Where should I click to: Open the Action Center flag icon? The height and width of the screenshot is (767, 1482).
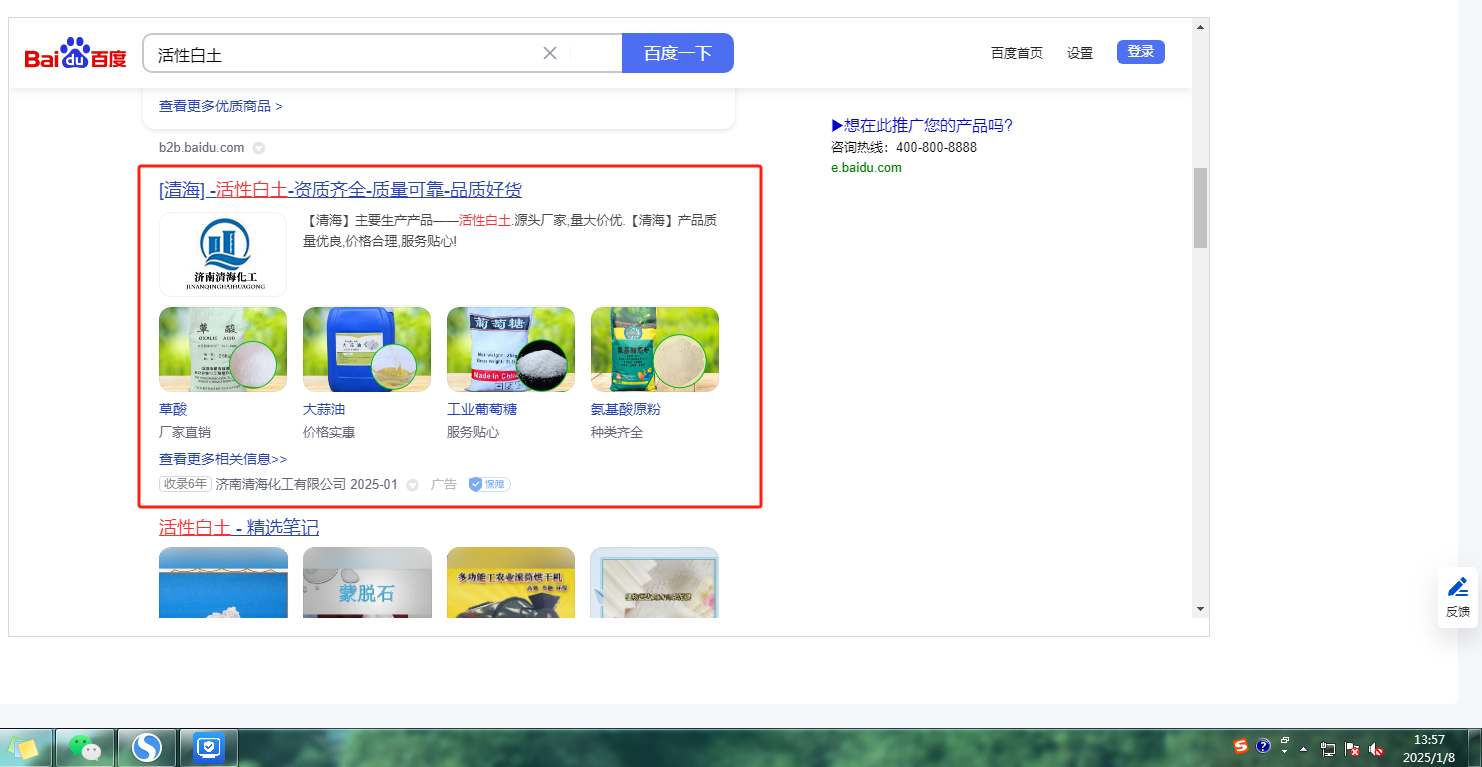point(1352,748)
